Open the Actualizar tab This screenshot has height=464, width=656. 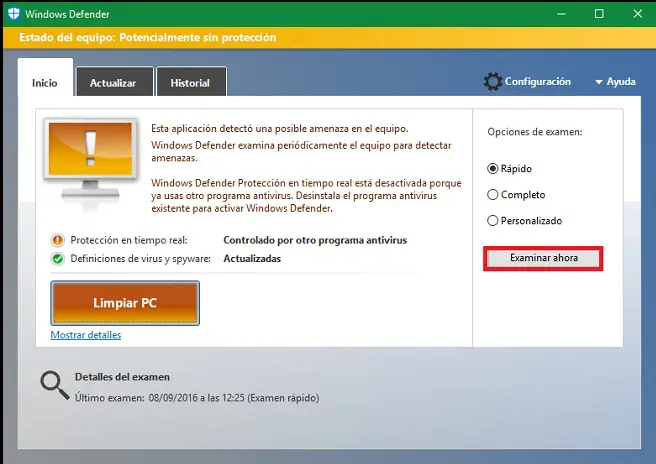point(114,82)
